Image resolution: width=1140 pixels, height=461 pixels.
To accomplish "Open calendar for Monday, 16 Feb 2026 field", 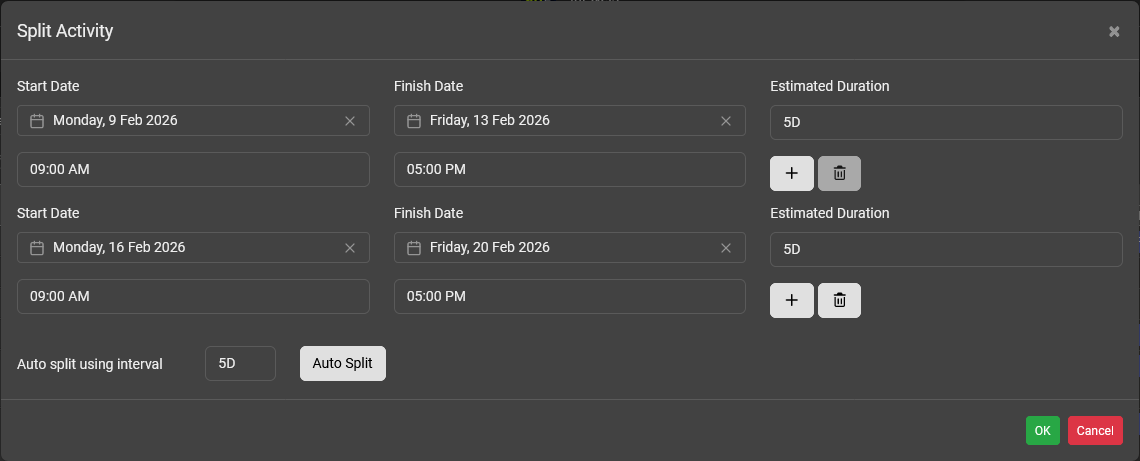I will pyautogui.click(x=37, y=248).
